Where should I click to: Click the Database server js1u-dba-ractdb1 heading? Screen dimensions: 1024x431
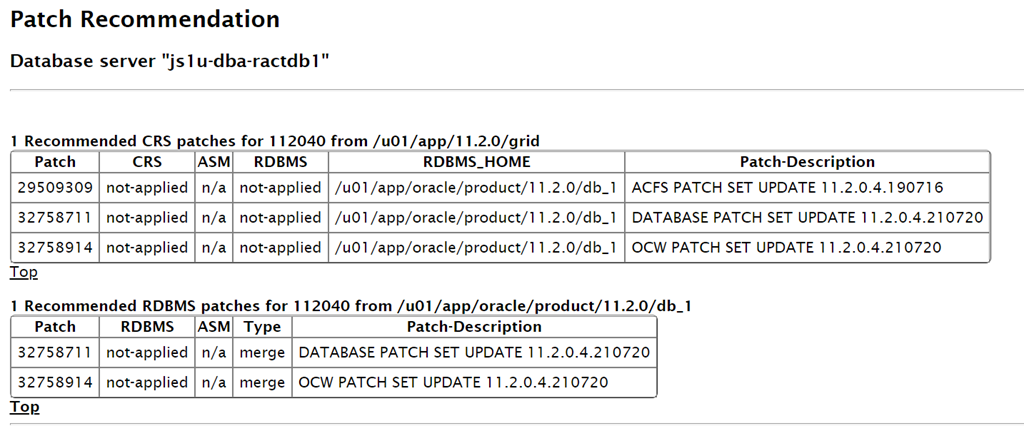point(170,62)
